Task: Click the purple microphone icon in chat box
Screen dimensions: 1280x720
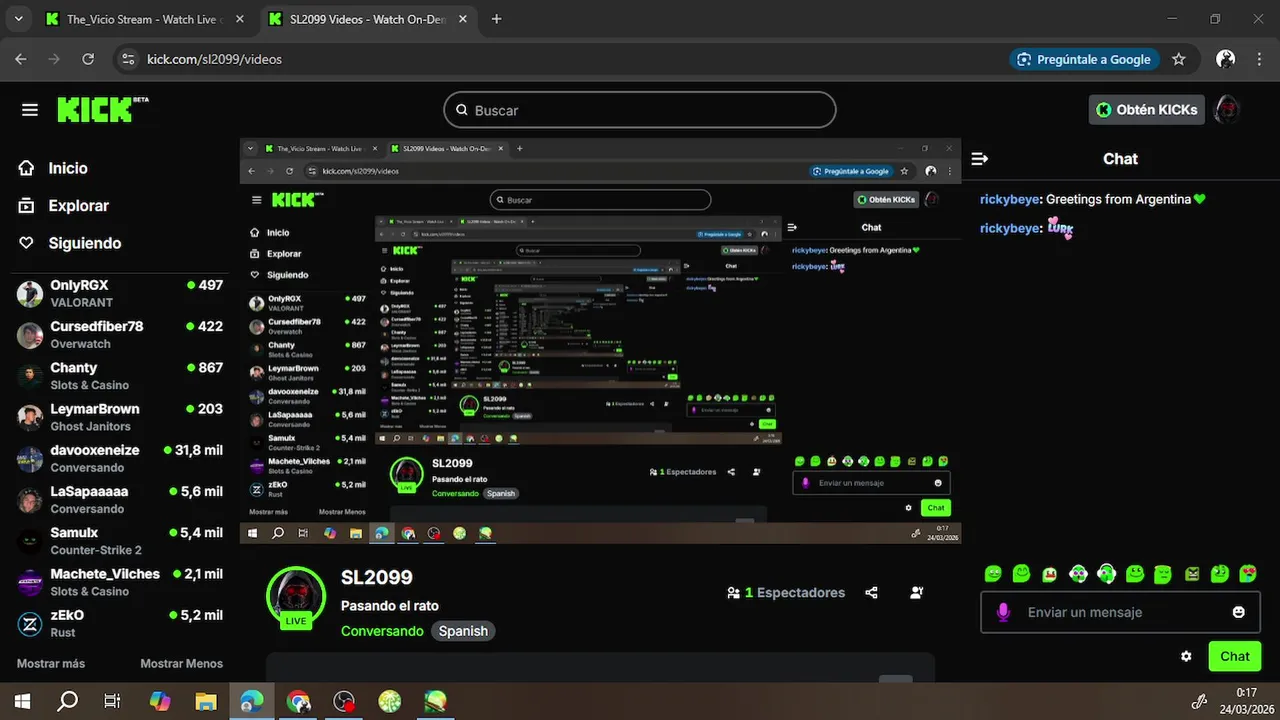Action: 1003,612
